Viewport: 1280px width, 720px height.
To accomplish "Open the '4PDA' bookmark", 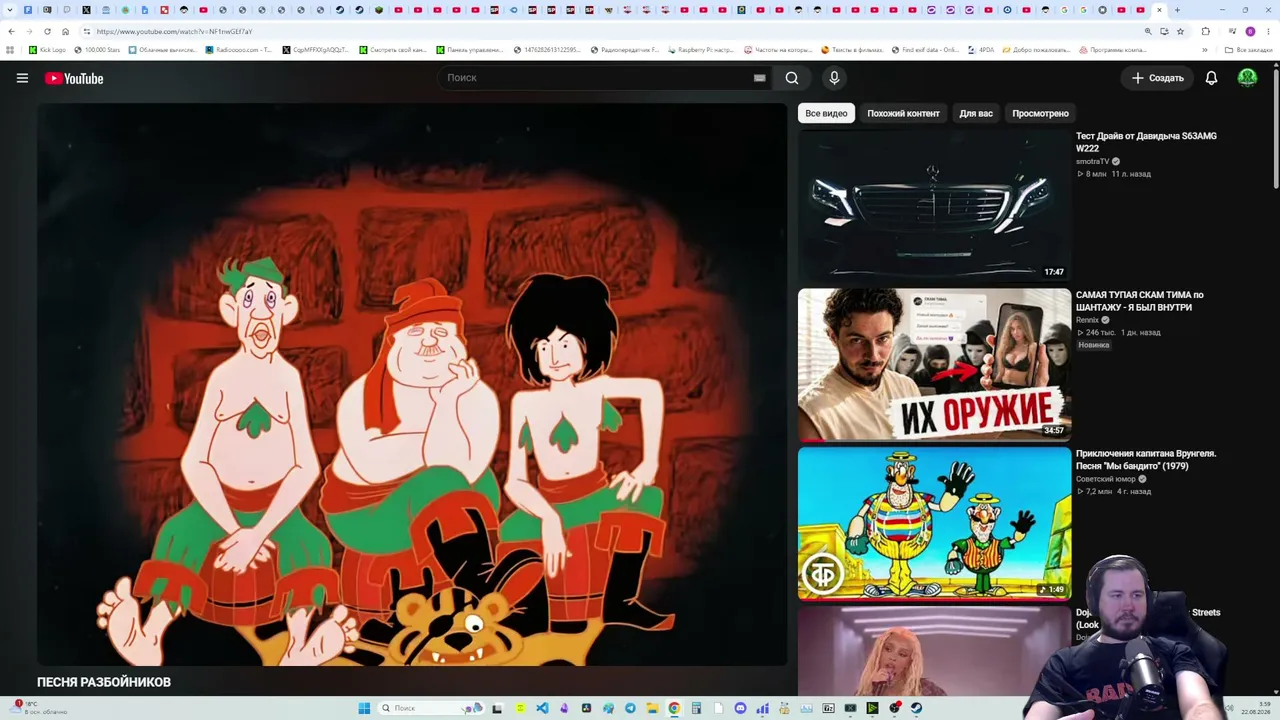I will point(980,49).
